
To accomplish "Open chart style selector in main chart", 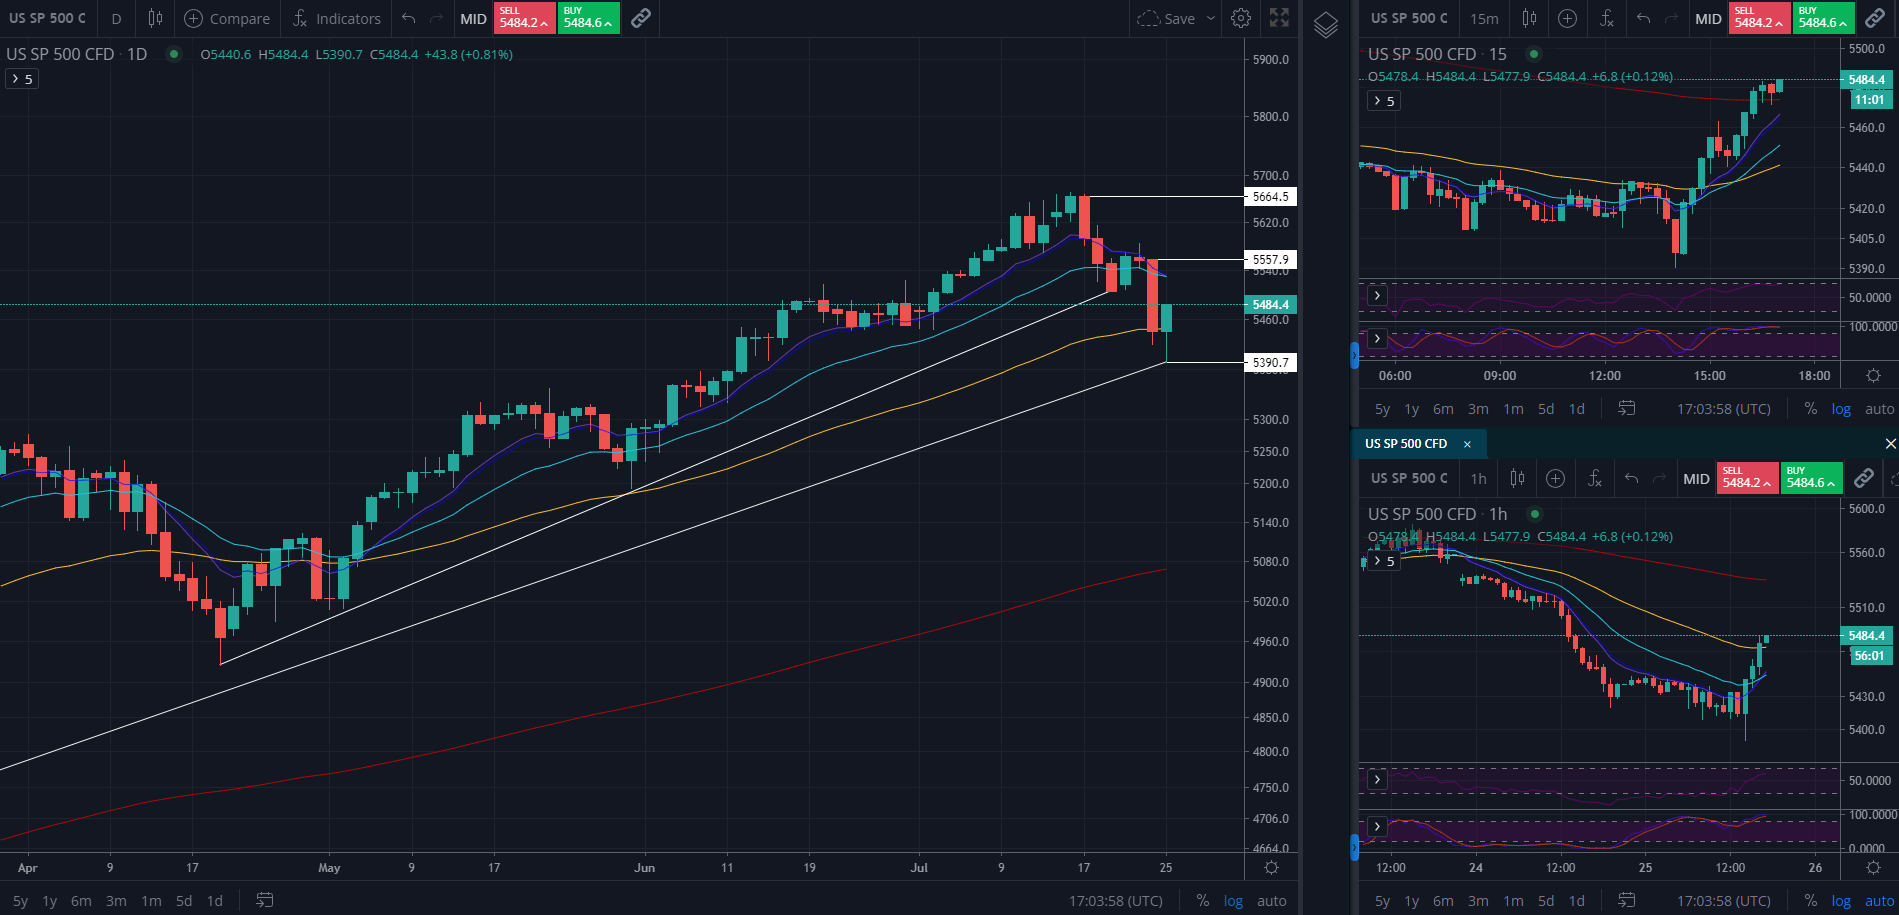I will coord(155,18).
